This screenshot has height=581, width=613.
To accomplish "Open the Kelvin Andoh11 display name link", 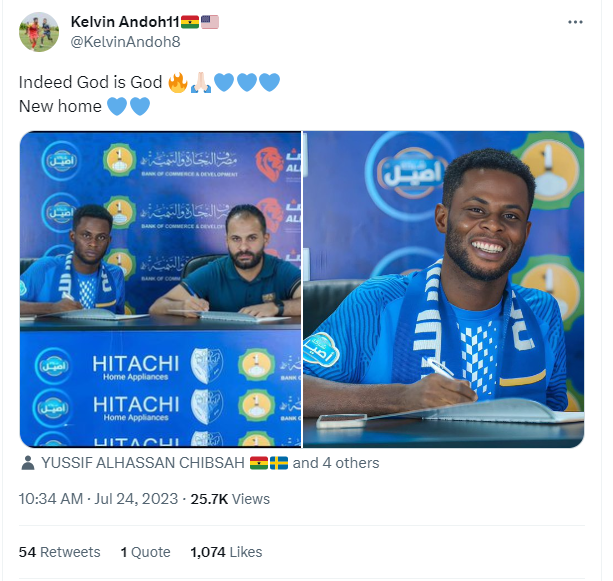I will (x=125, y=22).
